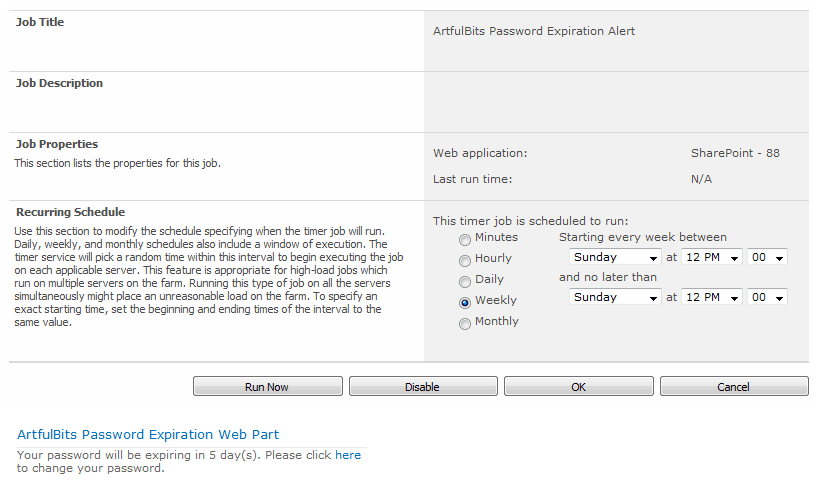Screen dimensions: 822x488
Task: Choose the Daily schedule option
Action: point(464,282)
